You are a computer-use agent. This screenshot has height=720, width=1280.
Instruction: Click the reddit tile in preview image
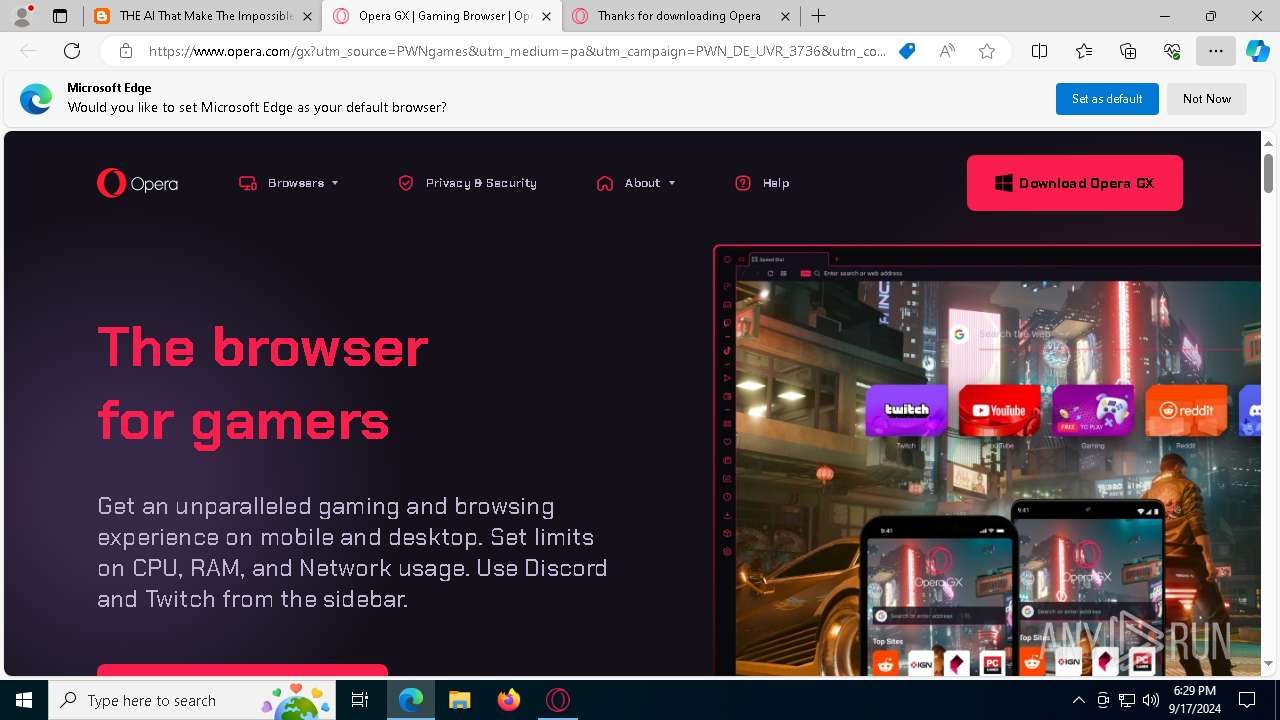1186,410
